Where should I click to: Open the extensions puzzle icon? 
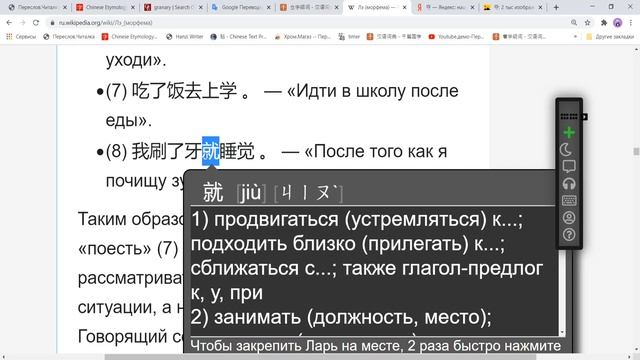click(604, 23)
